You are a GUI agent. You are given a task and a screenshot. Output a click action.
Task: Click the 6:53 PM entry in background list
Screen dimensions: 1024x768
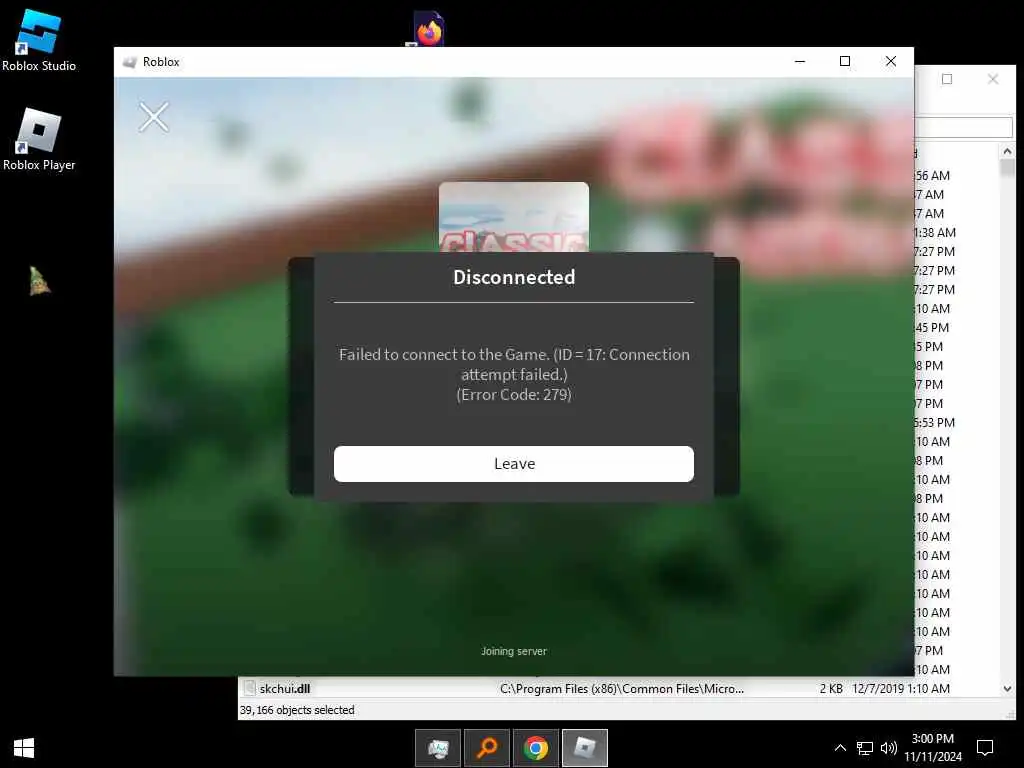pyautogui.click(x=935, y=423)
